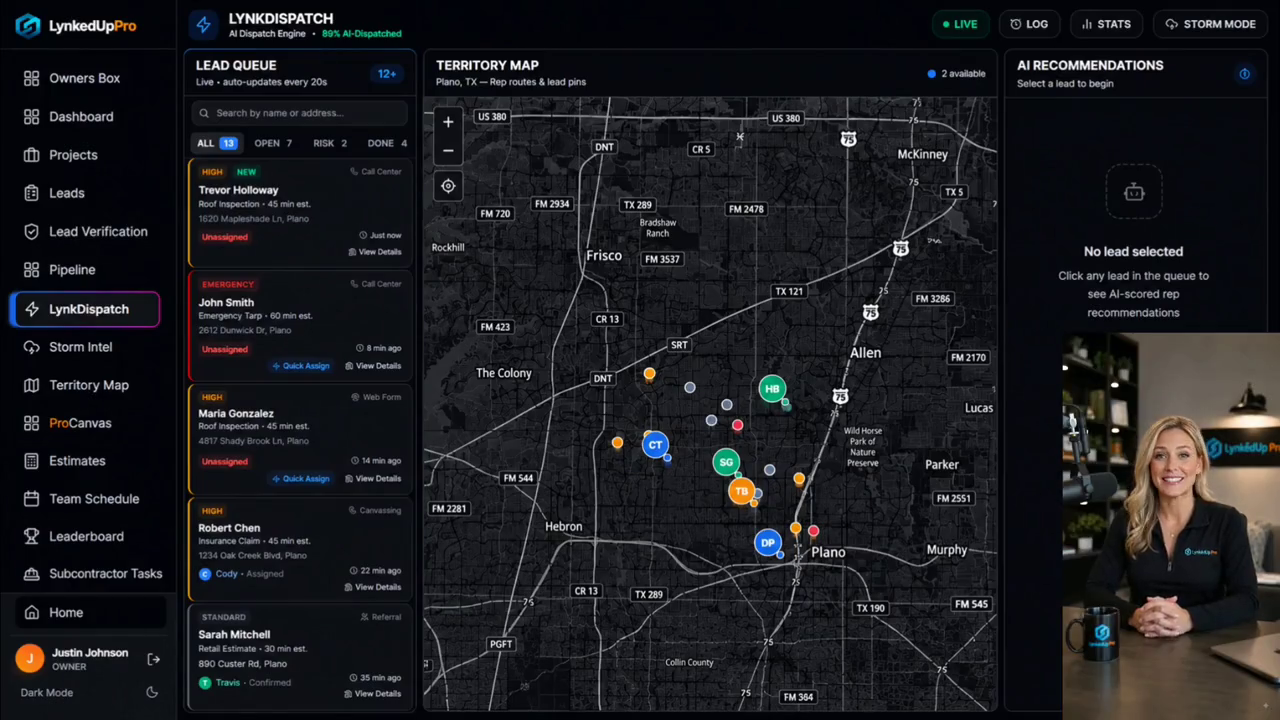Click the 12+ badge in Lead Queue header
Screen dimensions: 1280x720
tap(387, 74)
